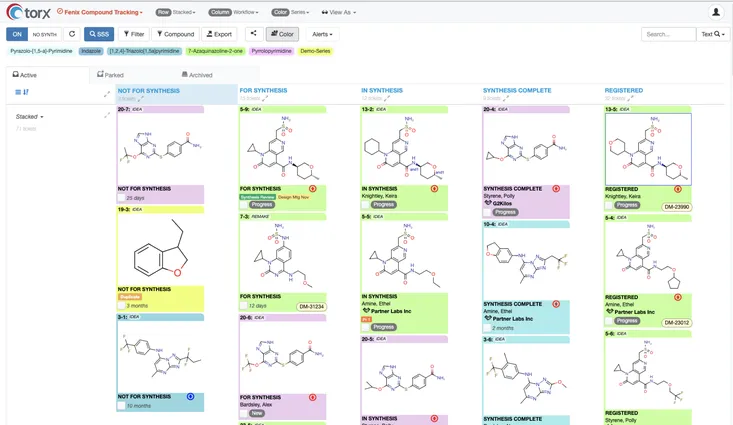Screen dimensions: 733x425
Task: Expand the Stacked row group dropdown
Action: (x=29, y=116)
